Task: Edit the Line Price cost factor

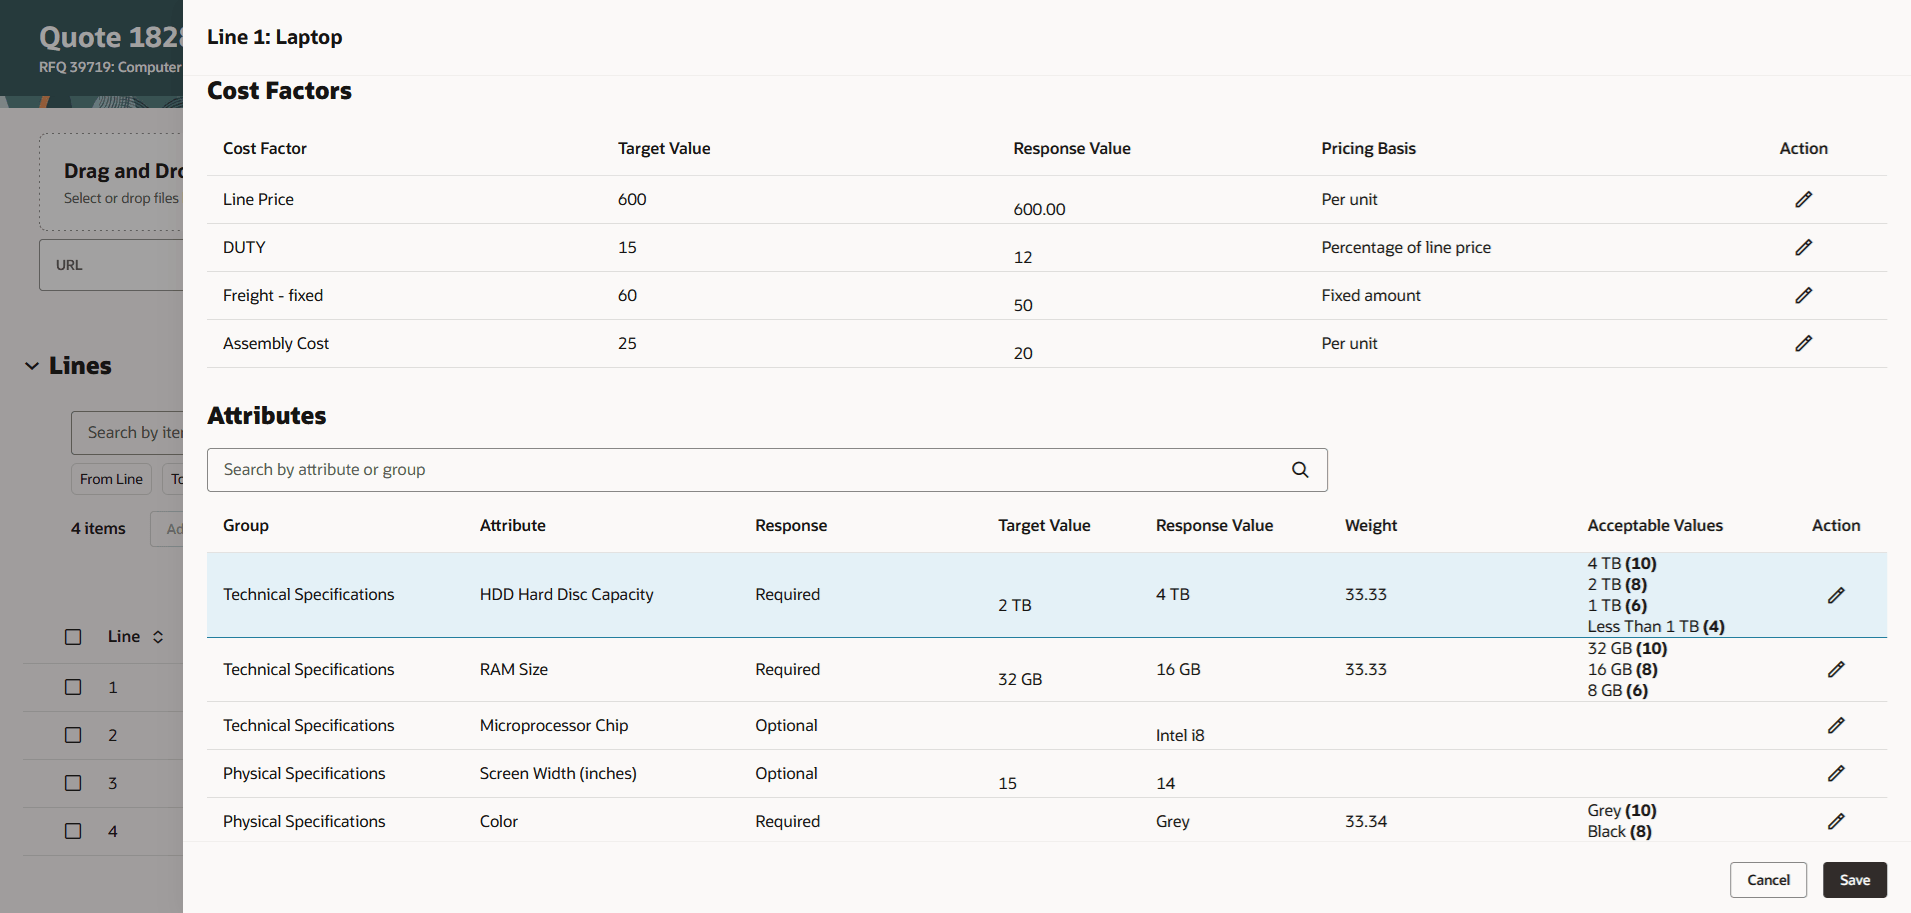Action: 1803,199
